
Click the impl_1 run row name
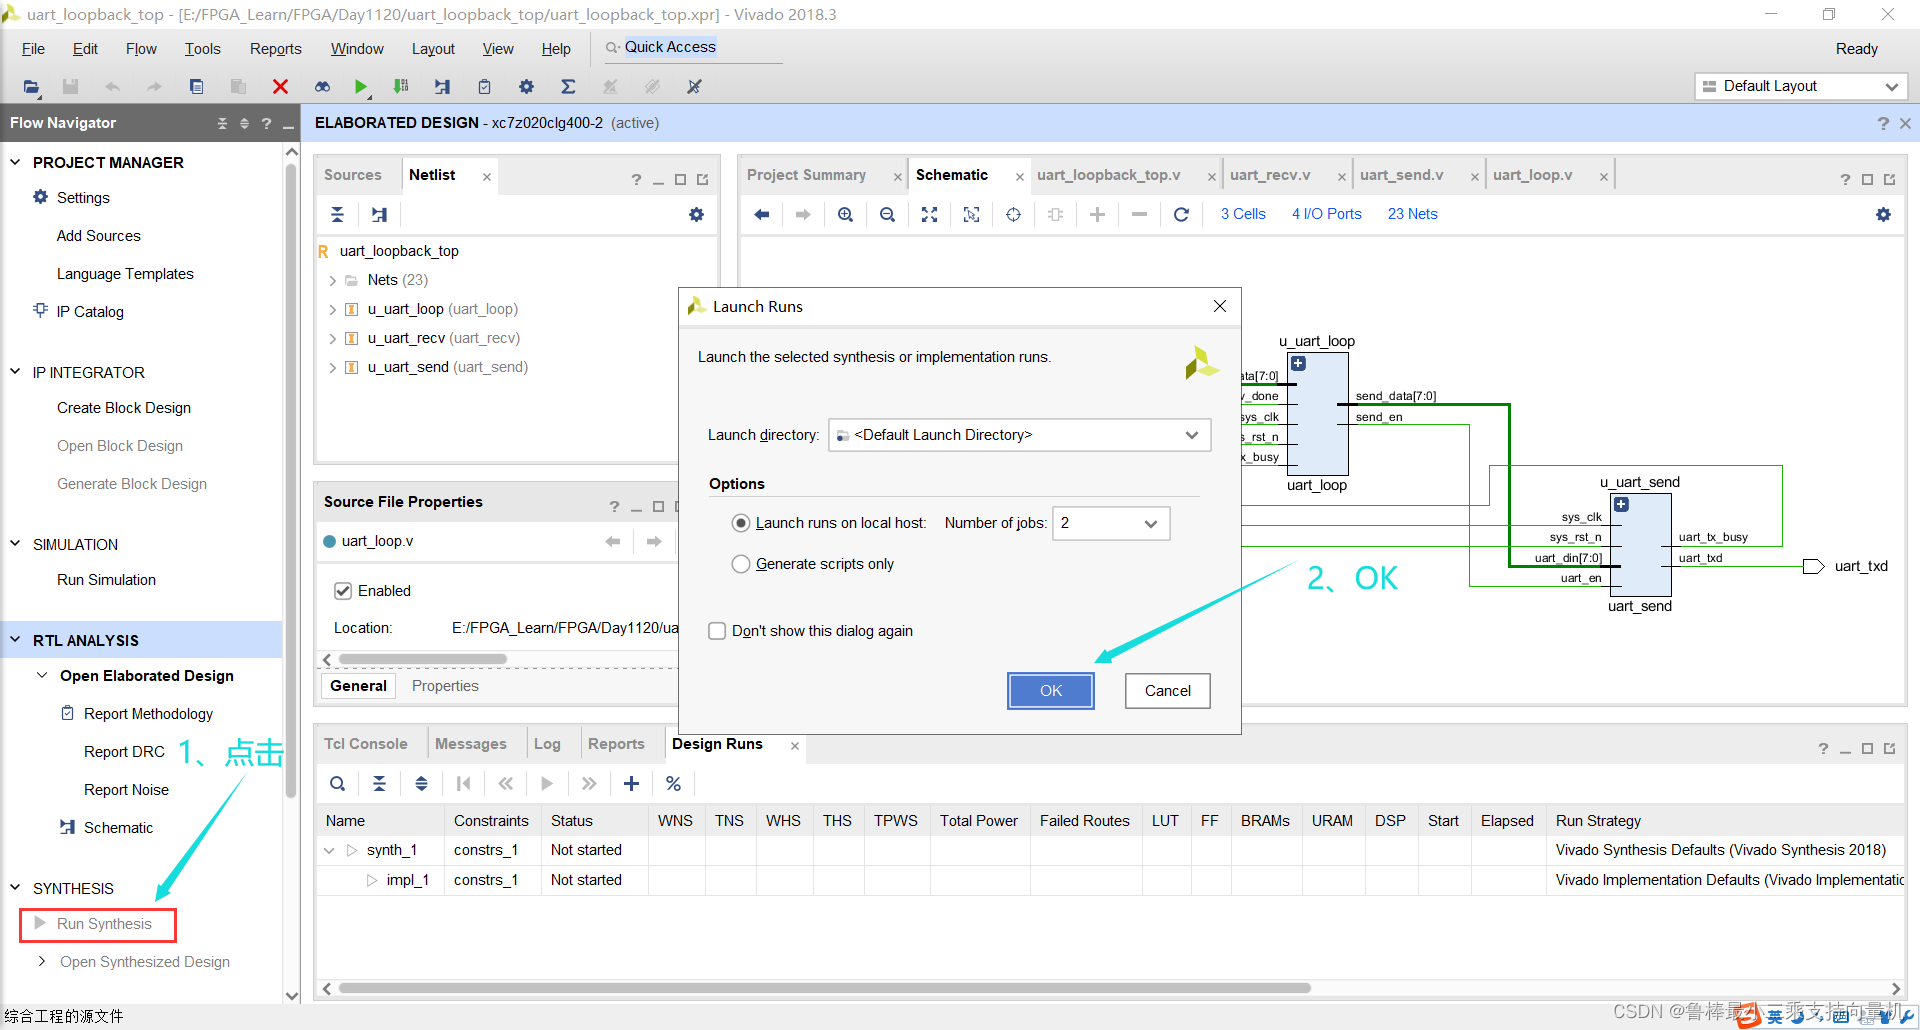pos(407,880)
